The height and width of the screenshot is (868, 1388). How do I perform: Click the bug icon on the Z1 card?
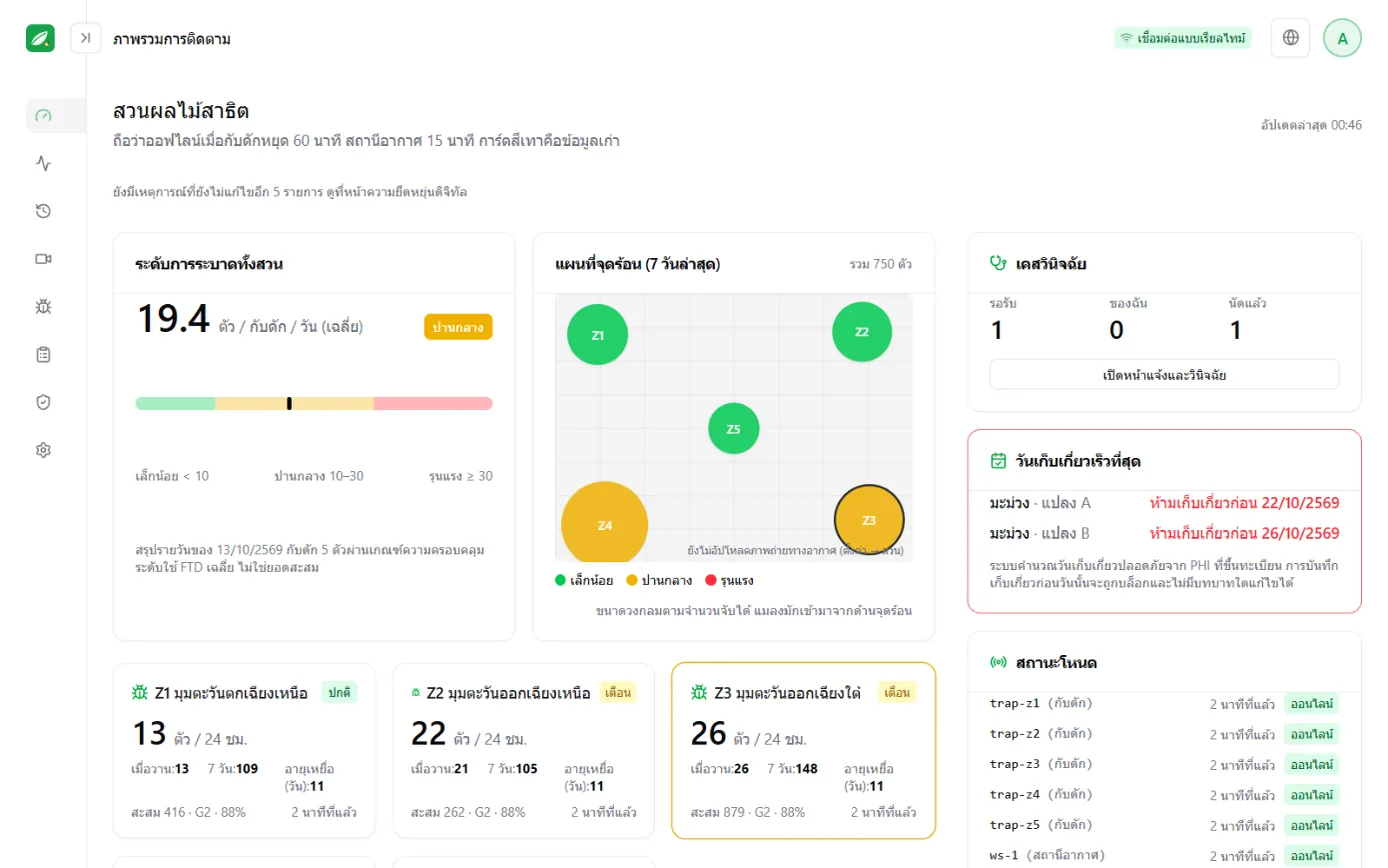(140, 692)
